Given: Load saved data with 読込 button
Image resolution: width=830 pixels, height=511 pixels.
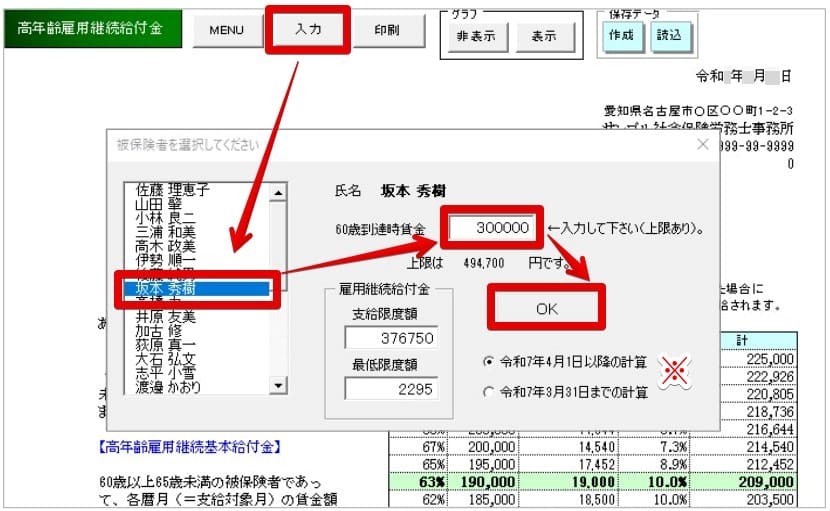Looking at the screenshot, I should [670, 36].
